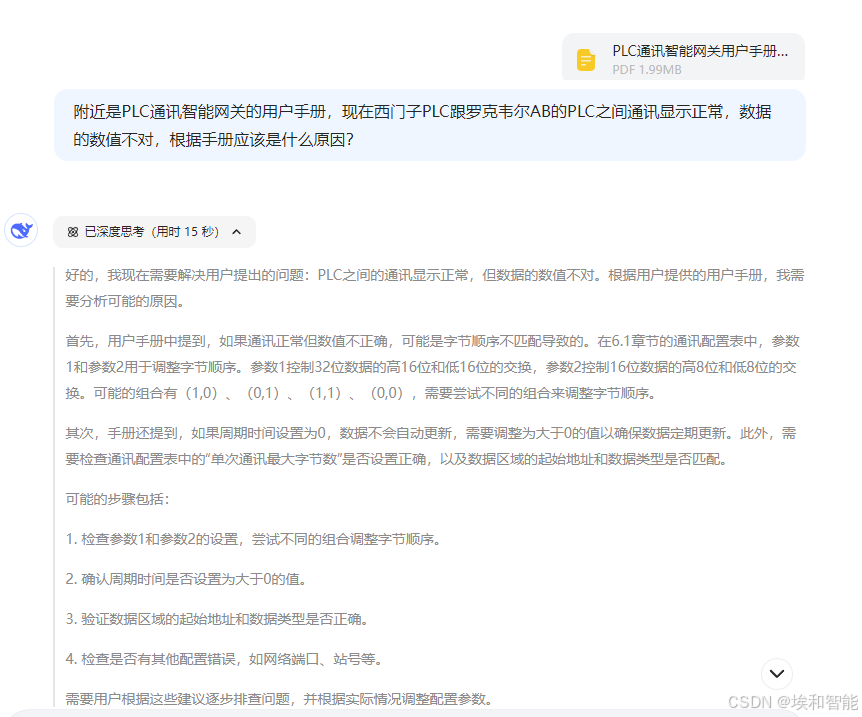Image resolution: width=862 pixels, height=717 pixels.
Task: Click "PDF 1.99MB" file size text
Action: click(646, 70)
